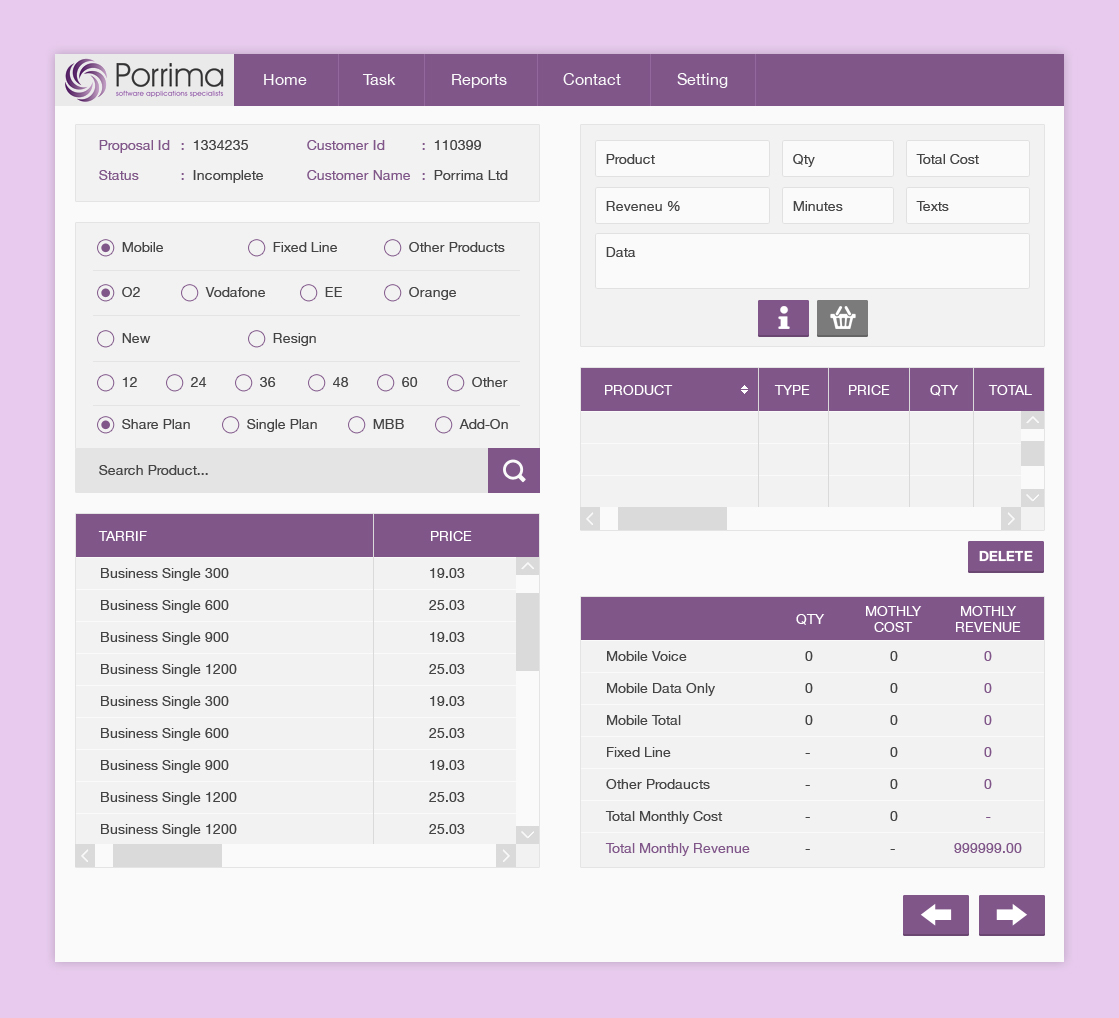Screen dimensions: 1119x1018
Task: Select the Mobile radio button
Action: [106, 248]
